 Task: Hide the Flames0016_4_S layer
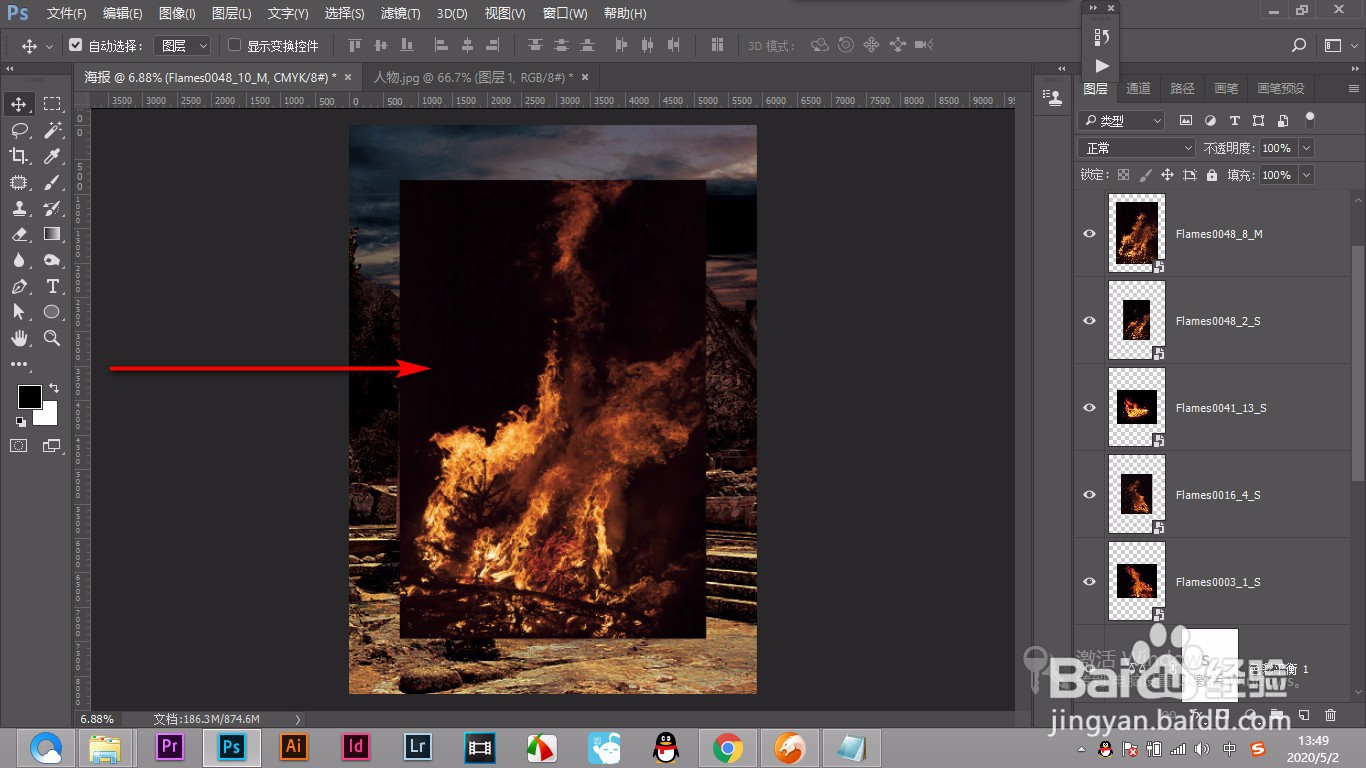1090,494
